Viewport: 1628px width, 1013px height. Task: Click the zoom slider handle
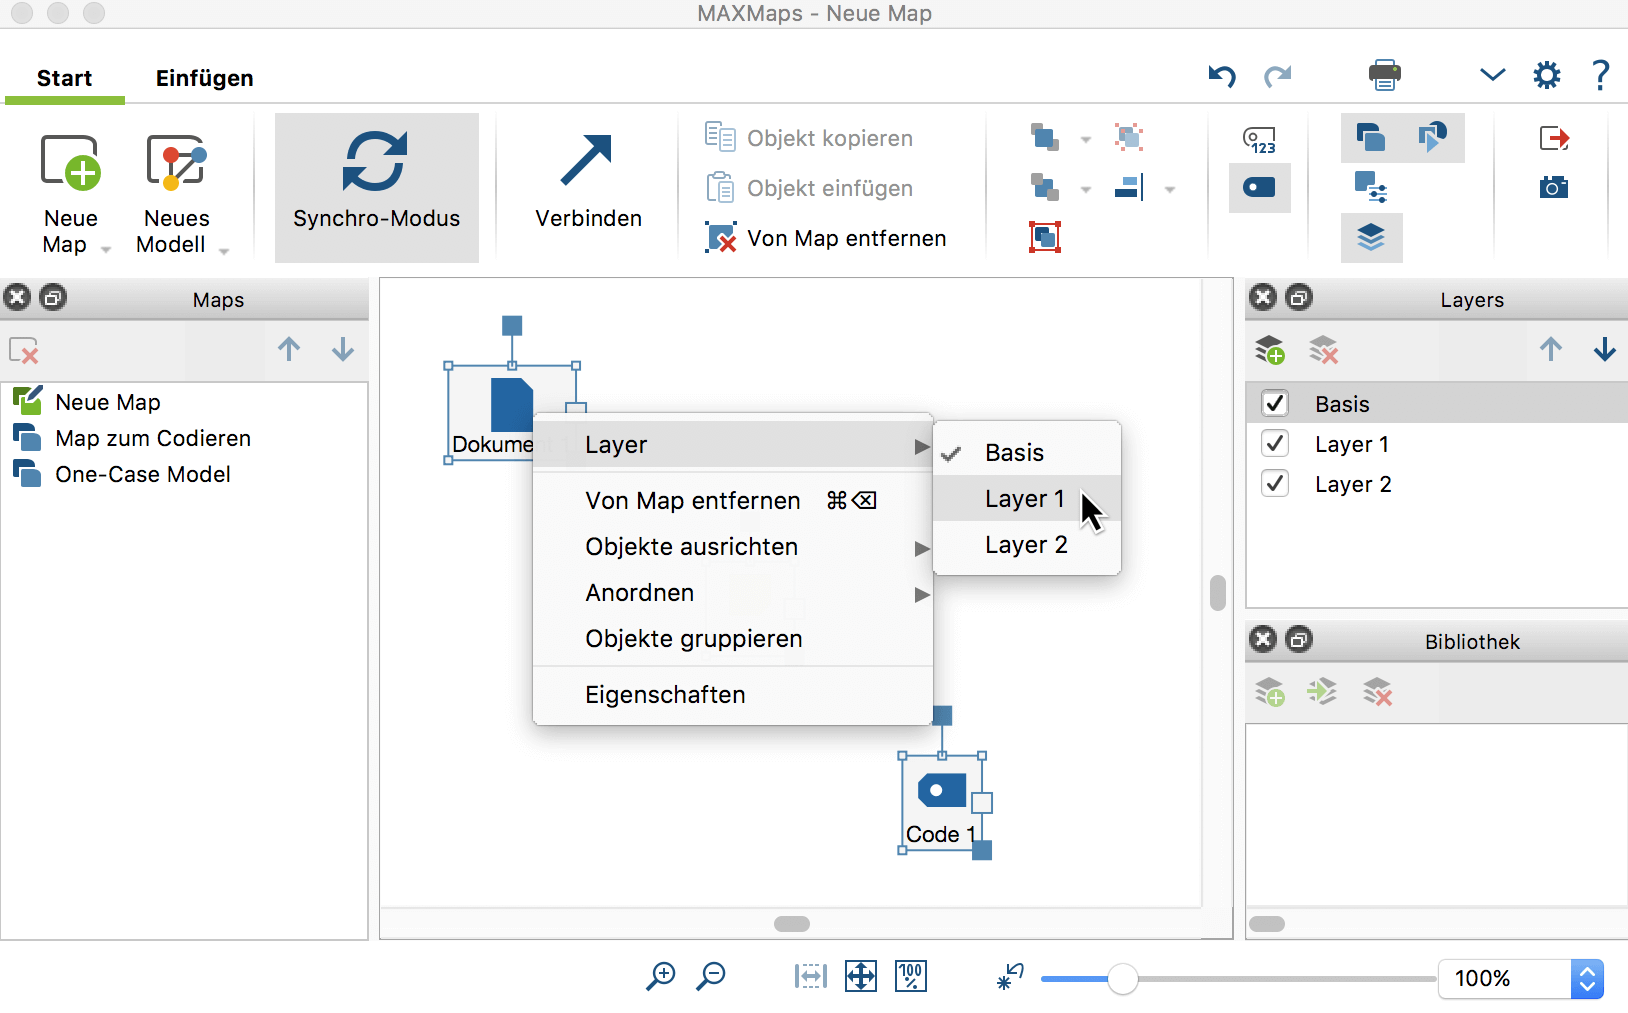point(1123,979)
